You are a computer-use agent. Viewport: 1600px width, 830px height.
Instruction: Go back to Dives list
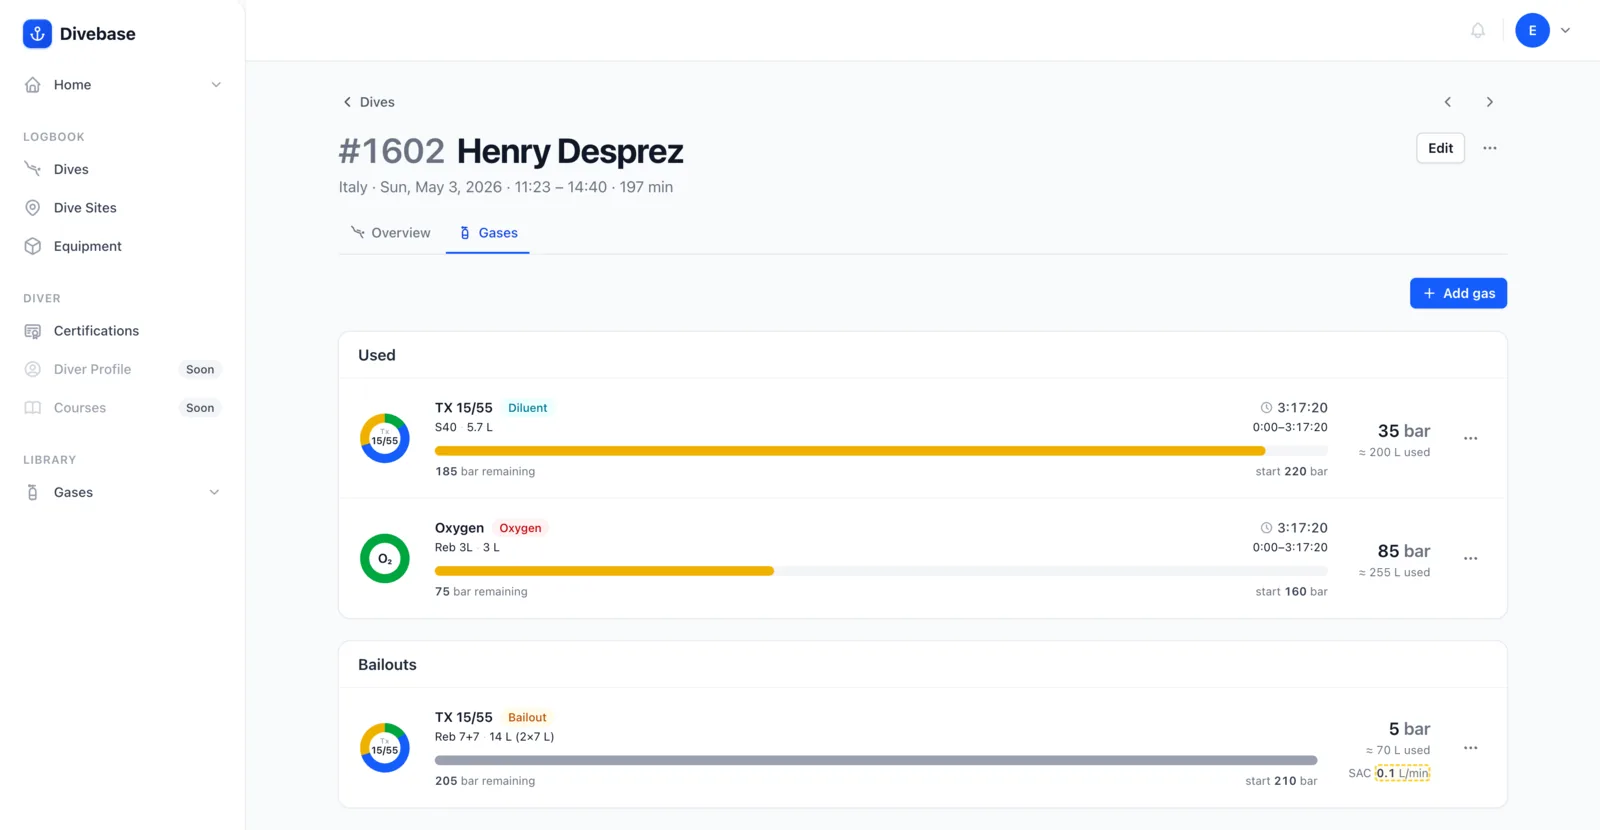pyautogui.click(x=368, y=102)
